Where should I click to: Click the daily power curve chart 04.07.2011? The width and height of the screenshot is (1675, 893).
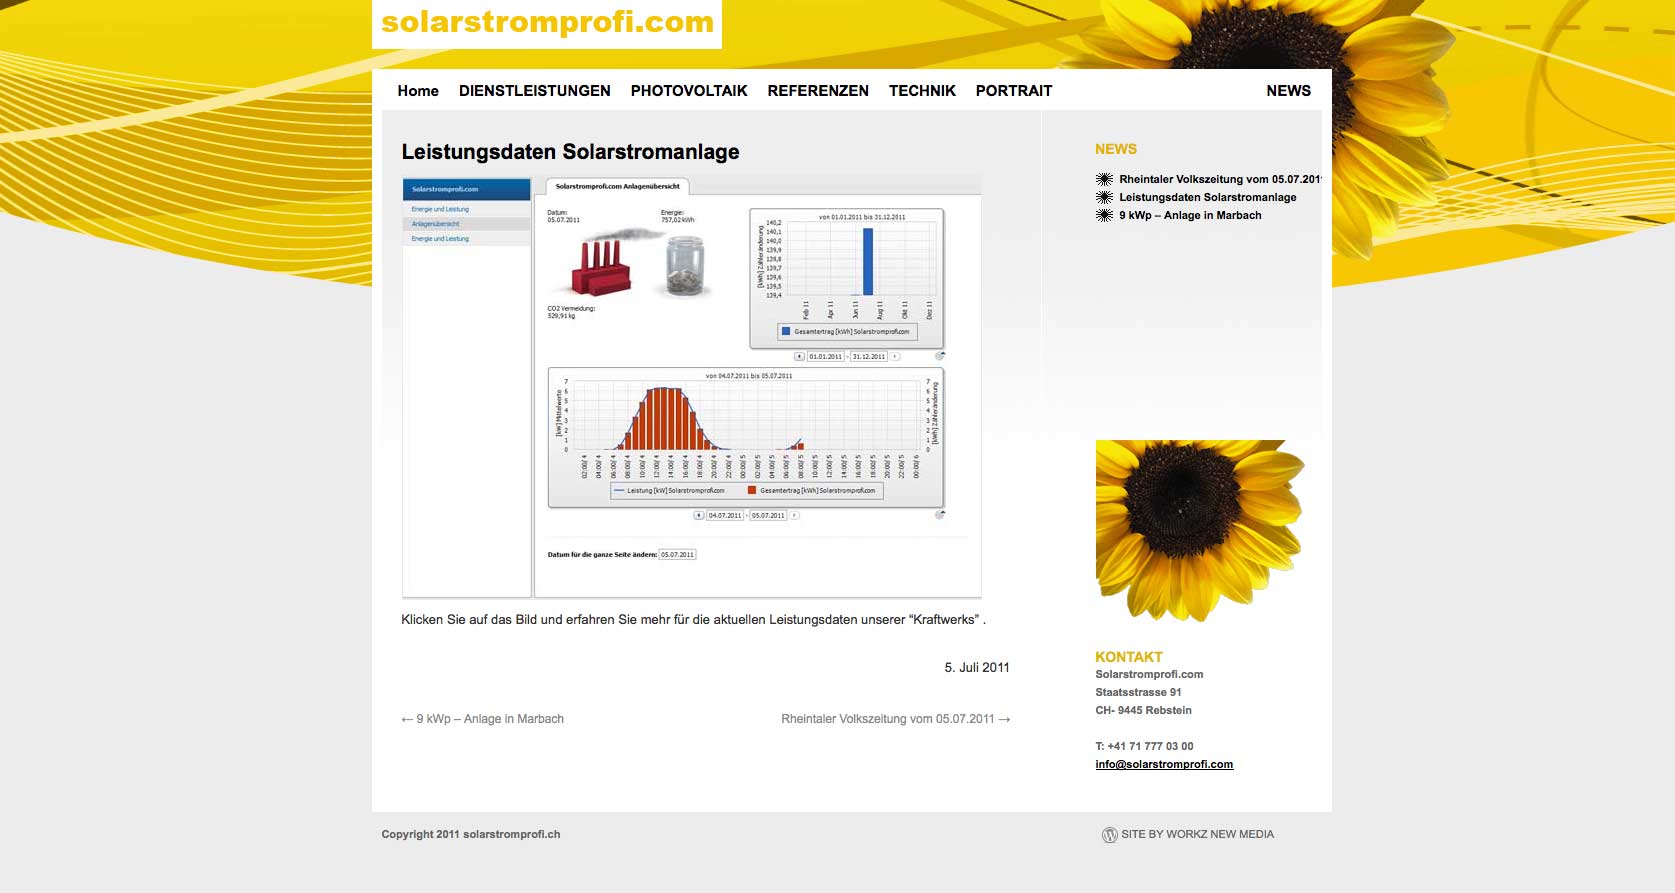[x=746, y=437]
